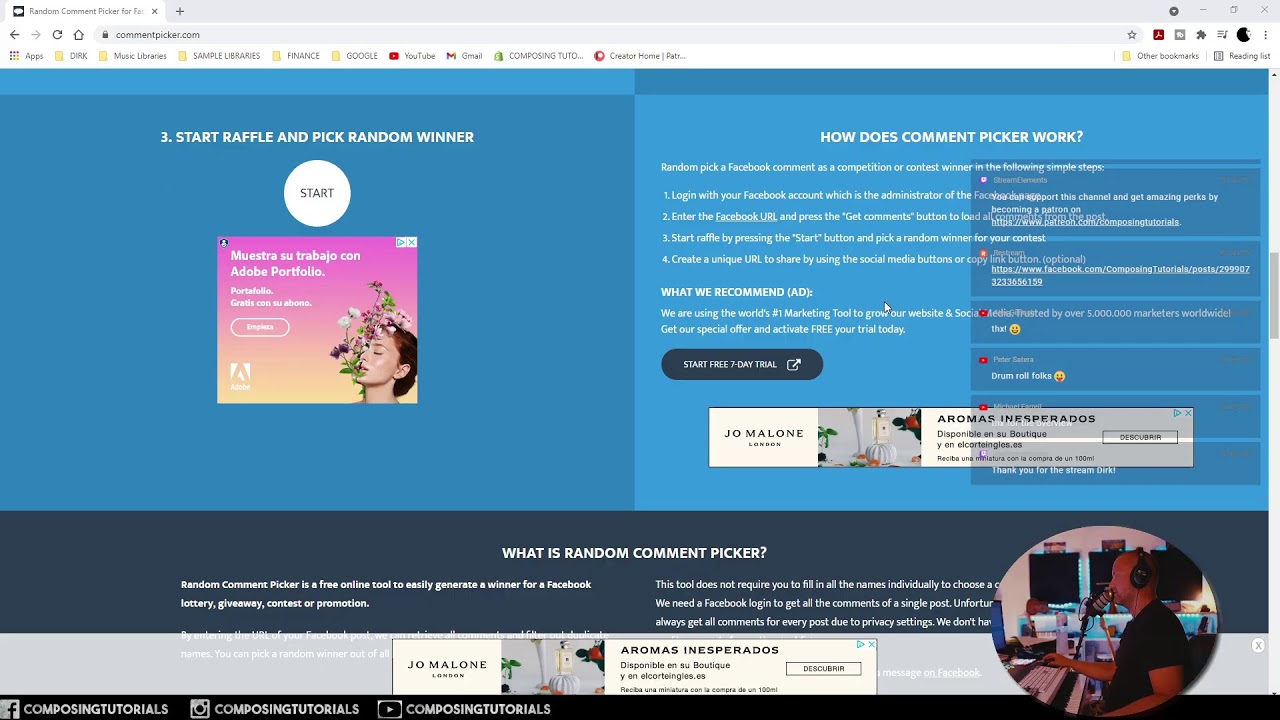Open the Apps shortcut in bookmarks bar
The width and height of the screenshot is (1280, 720).
[x=27, y=56]
